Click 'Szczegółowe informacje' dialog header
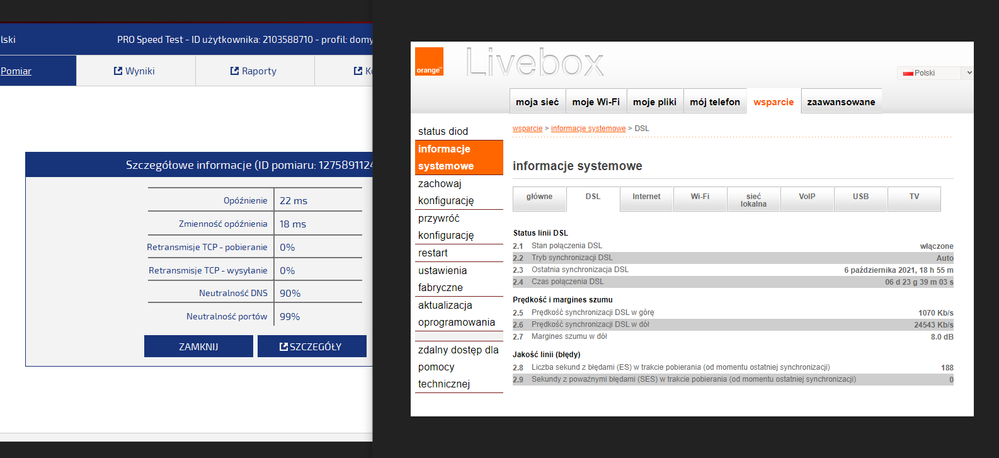 (x=198, y=166)
